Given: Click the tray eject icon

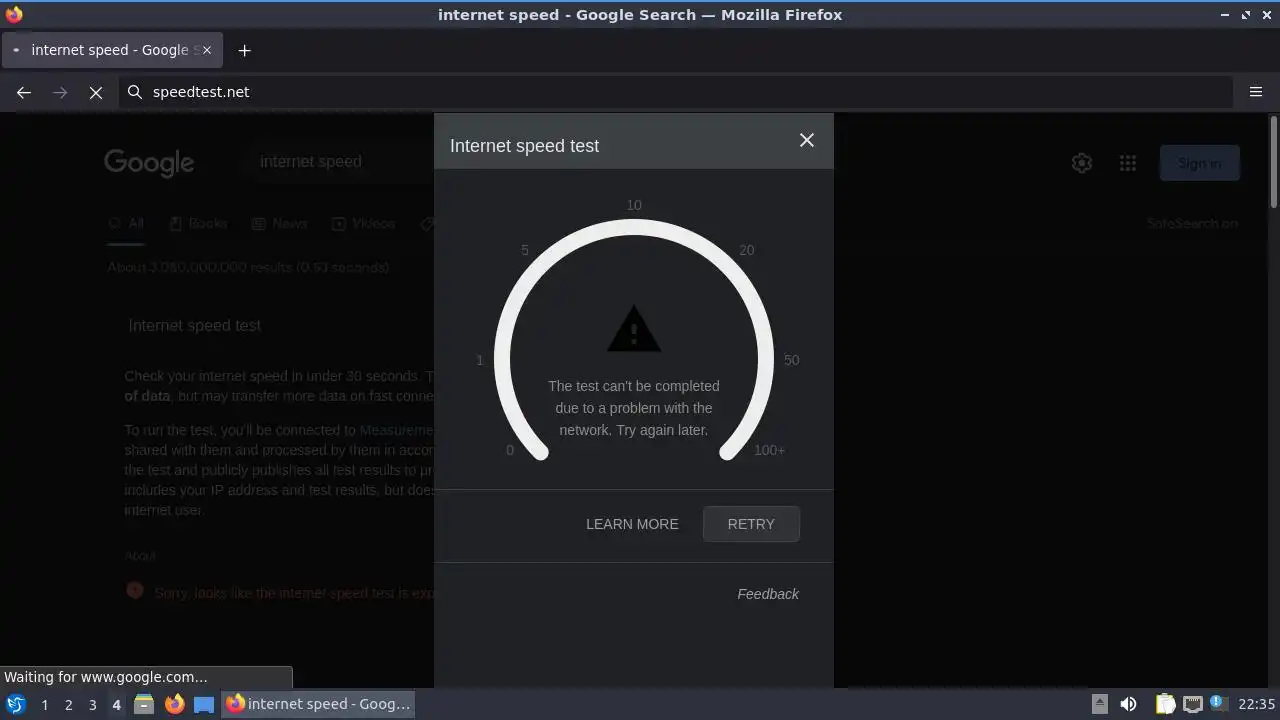Looking at the screenshot, I should tap(1099, 704).
